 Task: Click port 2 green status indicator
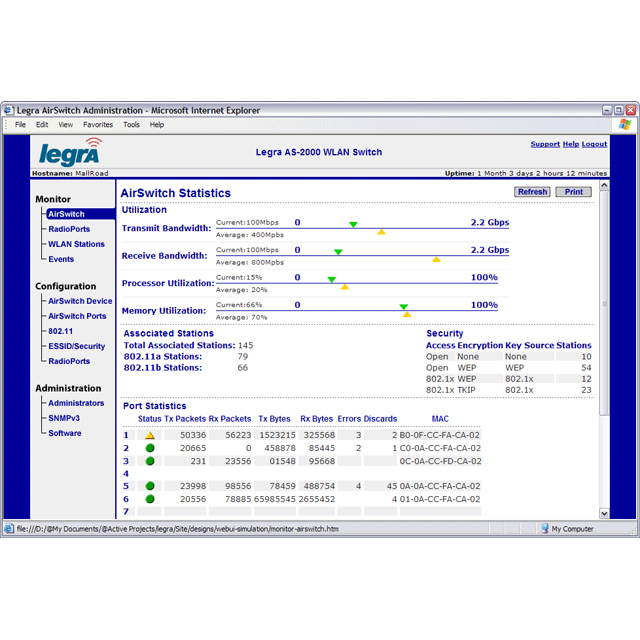150,448
